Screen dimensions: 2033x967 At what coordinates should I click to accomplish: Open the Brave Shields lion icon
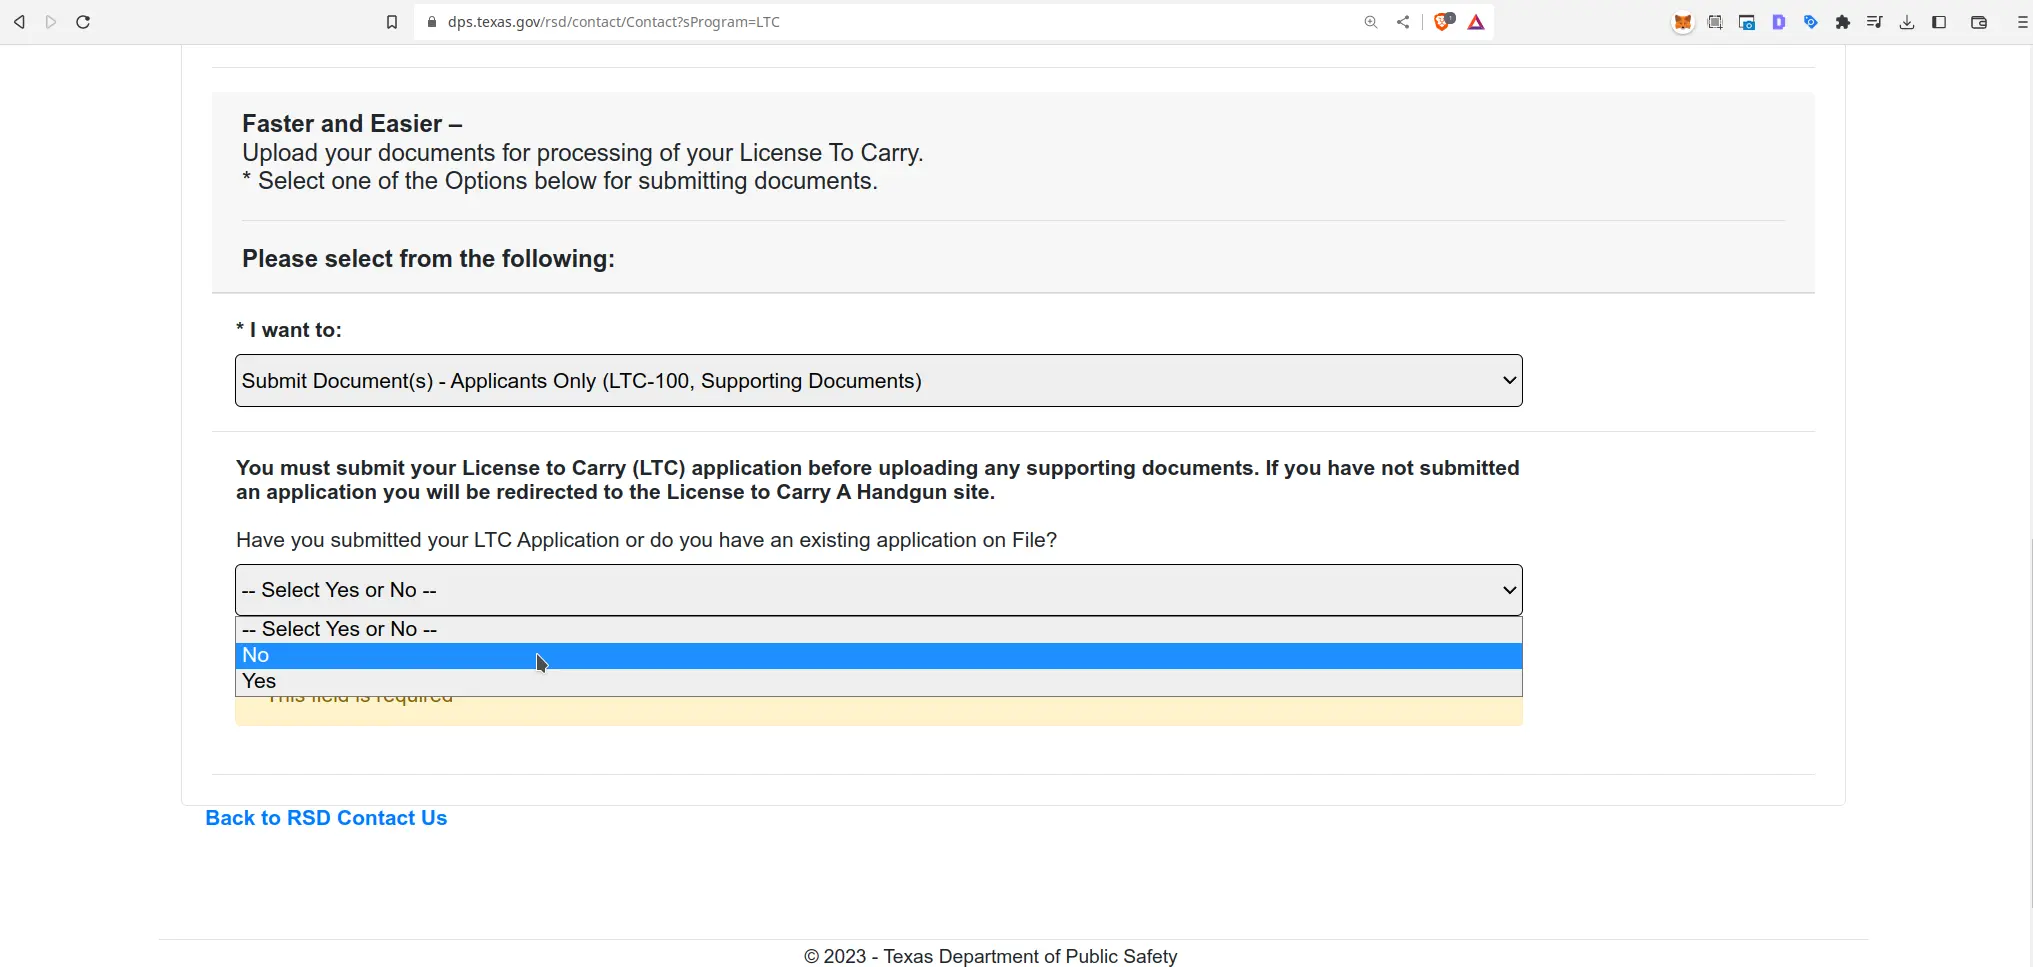click(1442, 22)
